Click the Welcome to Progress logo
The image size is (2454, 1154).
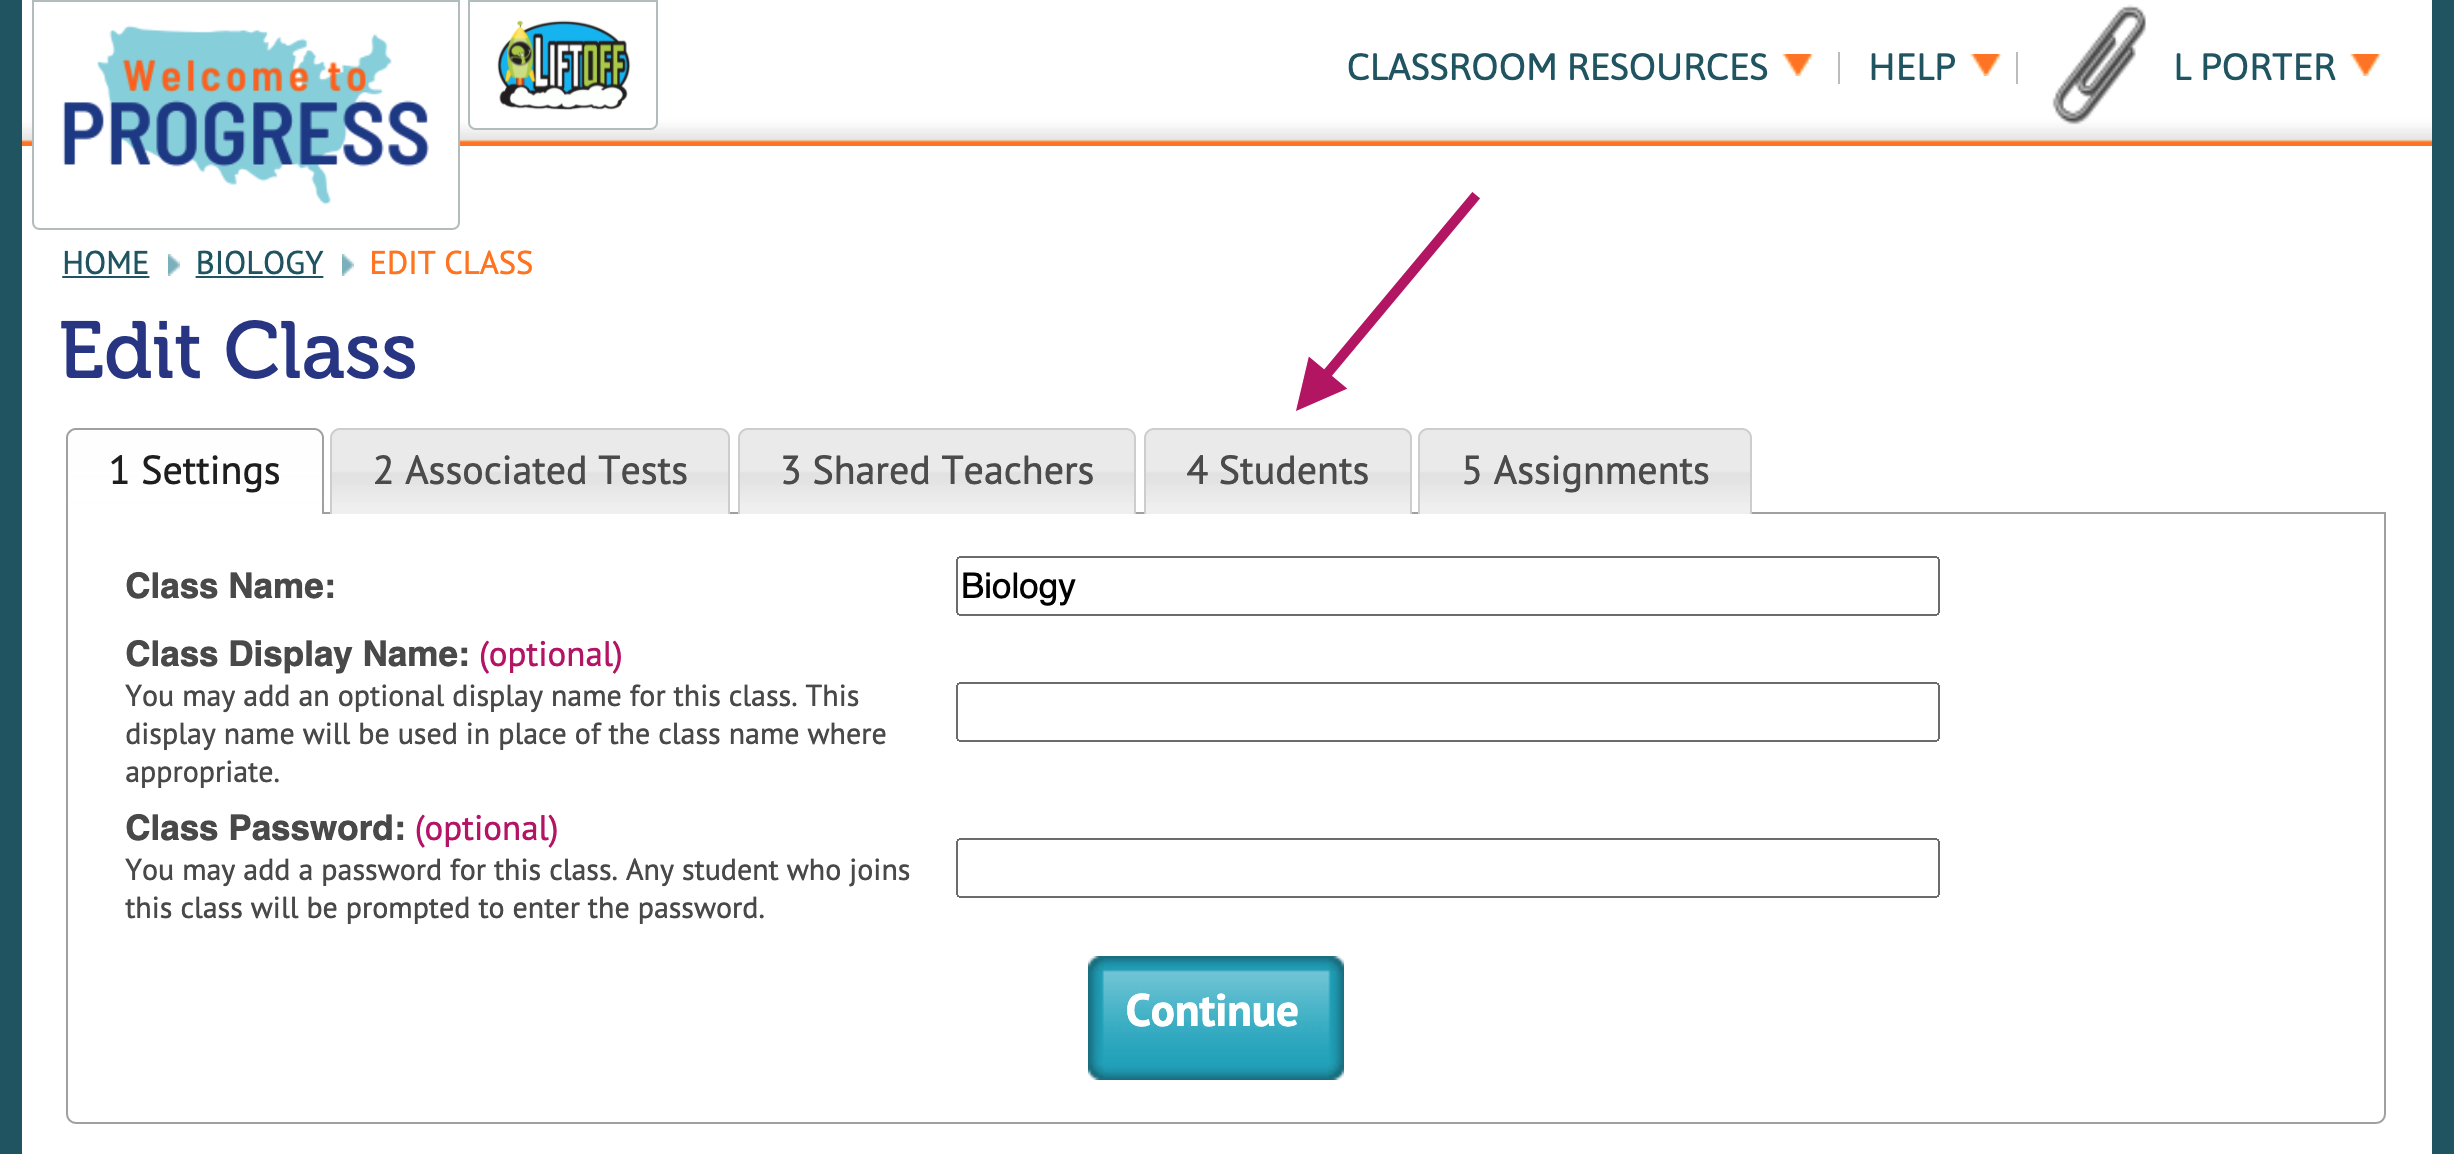[x=246, y=115]
